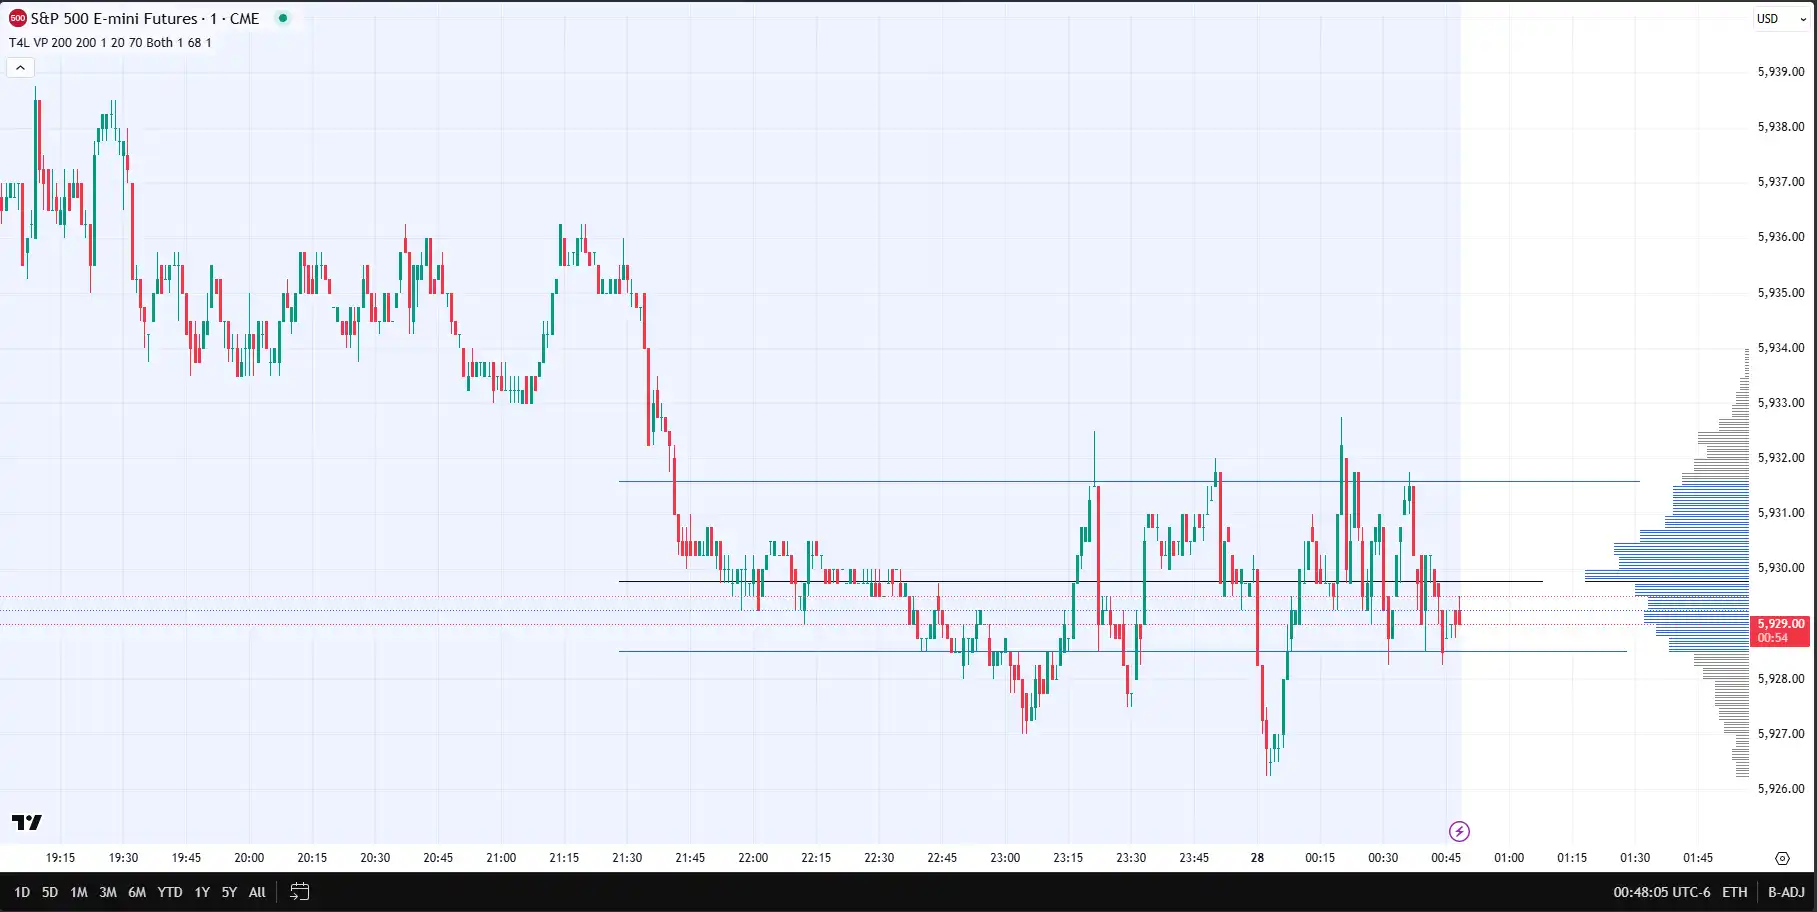
Task: Open the USD currency dropdown
Action: (x=1781, y=18)
